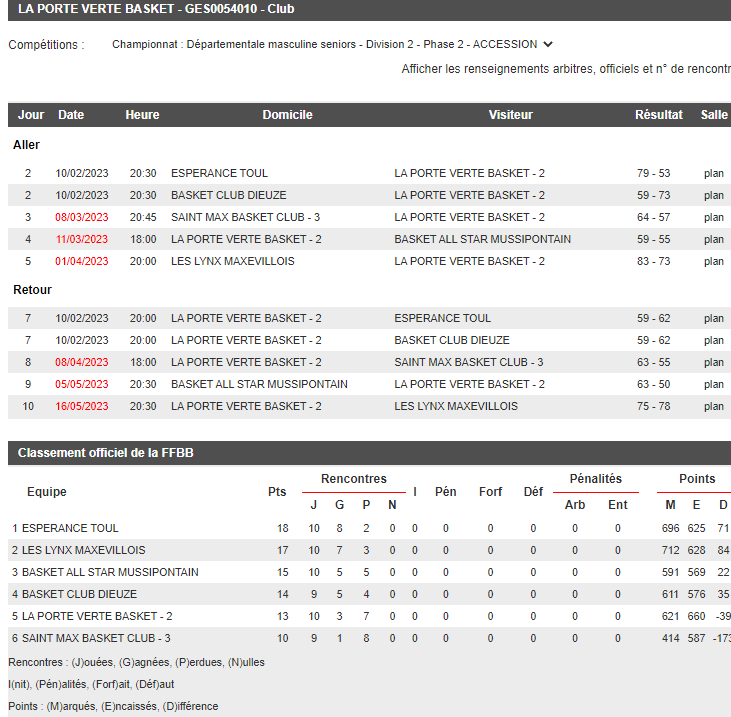The width and height of the screenshot is (731, 717).
Task: Open 'plan' link for 59 - 55 match
Action: [713, 239]
